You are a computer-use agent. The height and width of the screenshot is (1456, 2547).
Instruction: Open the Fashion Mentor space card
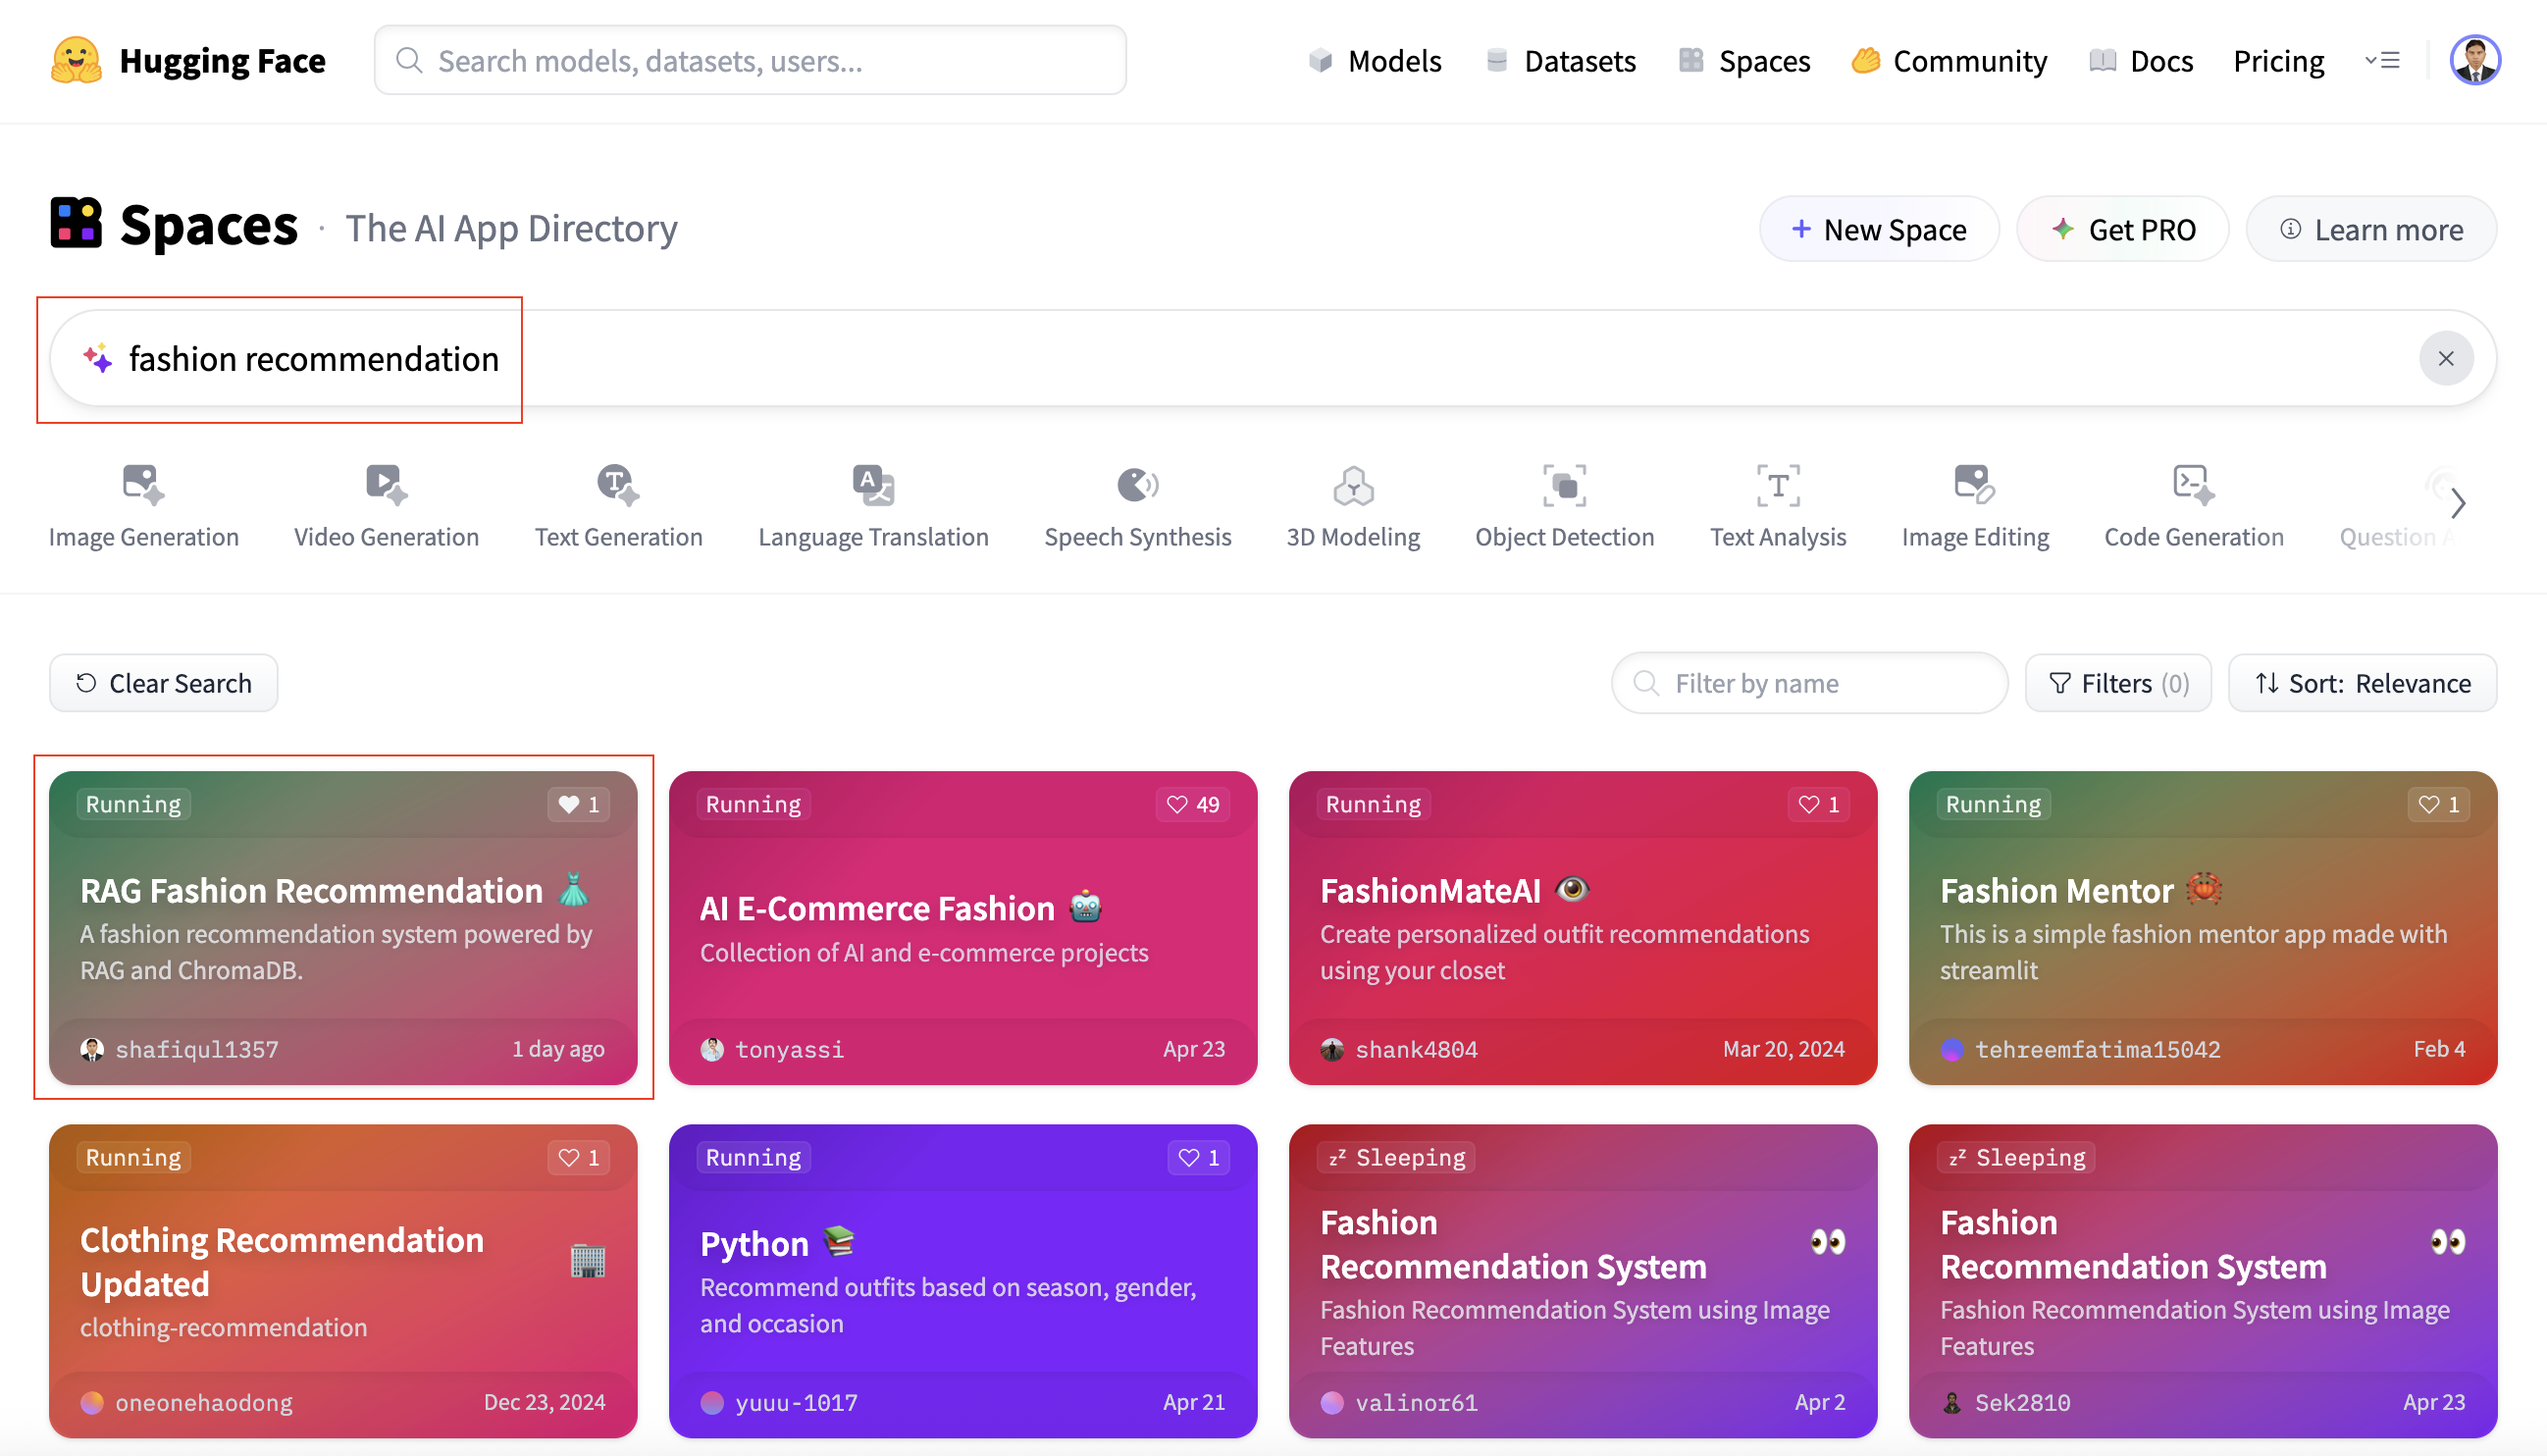2203,927
